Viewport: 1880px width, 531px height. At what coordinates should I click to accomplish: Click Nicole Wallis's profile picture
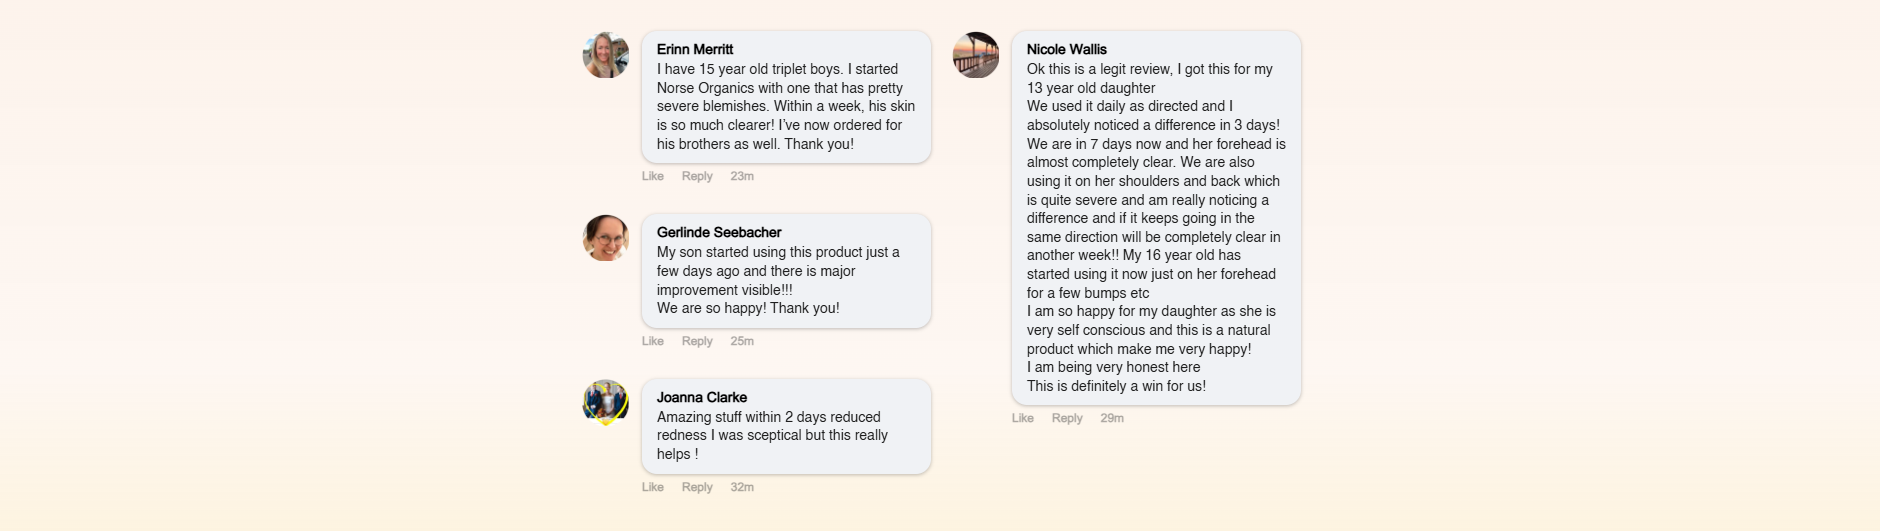pyautogui.click(x=976, y=55)
